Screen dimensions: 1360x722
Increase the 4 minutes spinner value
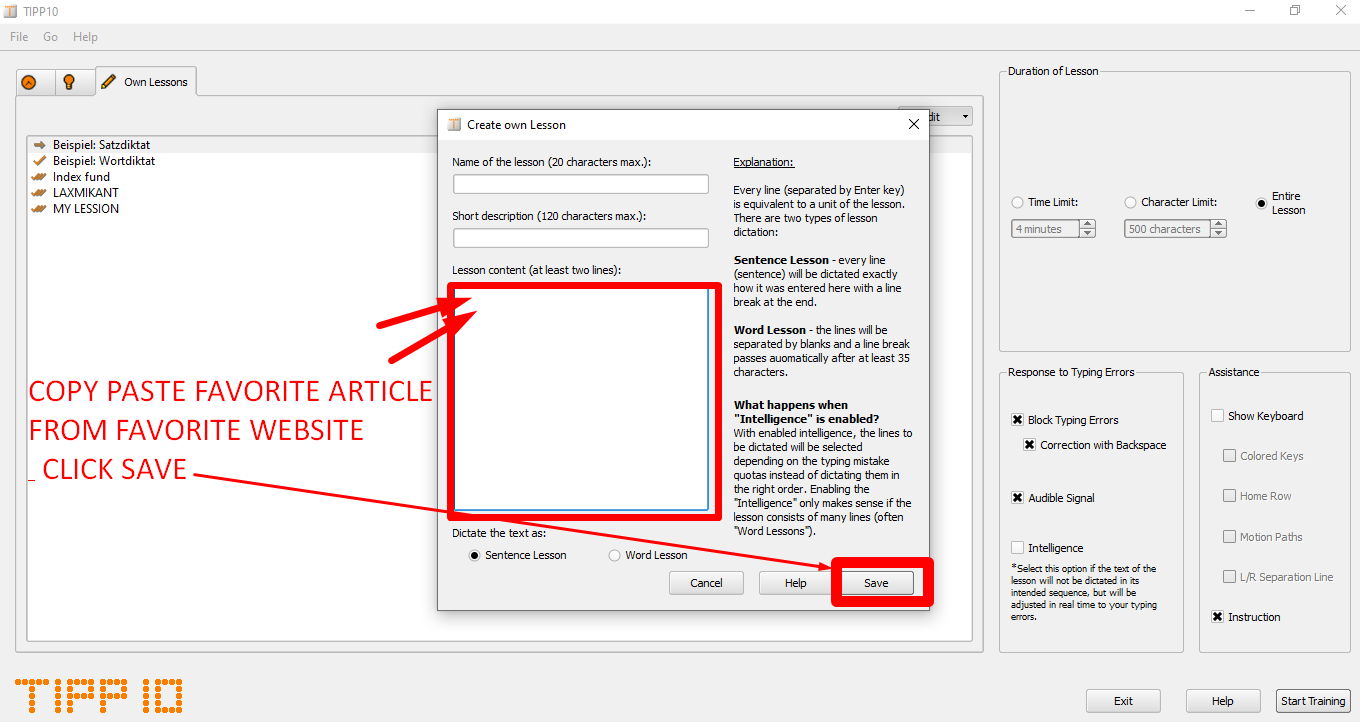pos(1088,224)
